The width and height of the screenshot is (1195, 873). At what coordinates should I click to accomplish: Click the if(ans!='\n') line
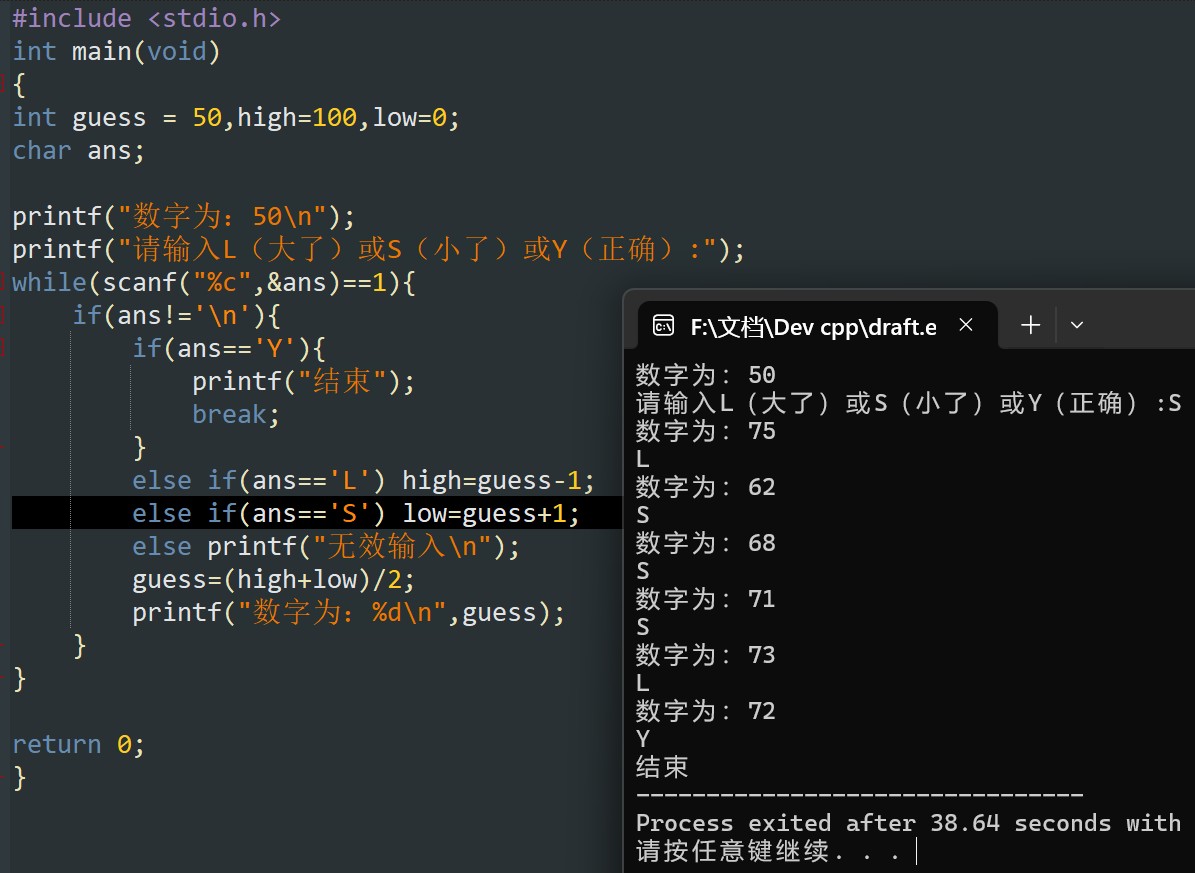click(x=176, y=316)
